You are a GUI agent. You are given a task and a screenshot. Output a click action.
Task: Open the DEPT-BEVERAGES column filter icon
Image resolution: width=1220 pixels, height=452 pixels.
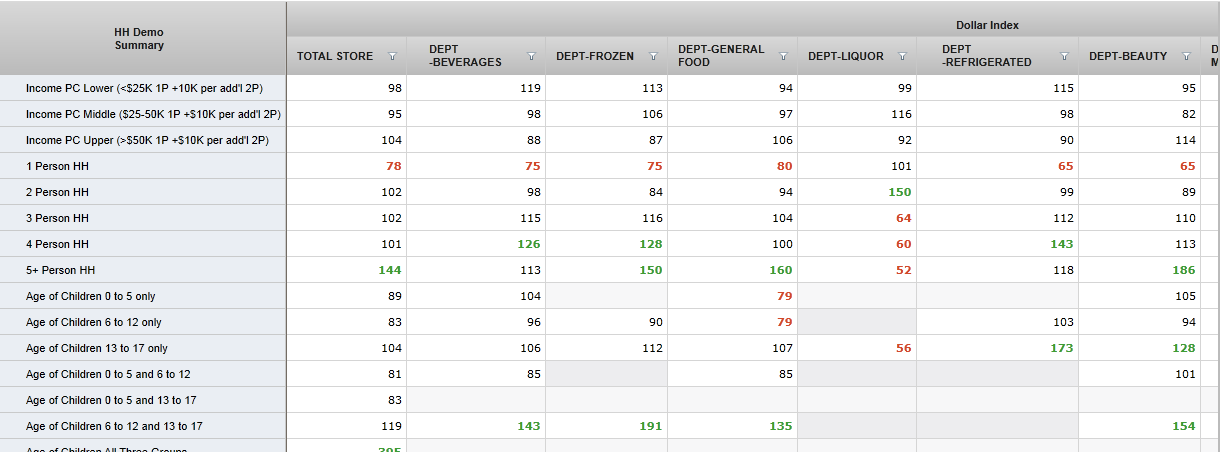click(531, 57)
